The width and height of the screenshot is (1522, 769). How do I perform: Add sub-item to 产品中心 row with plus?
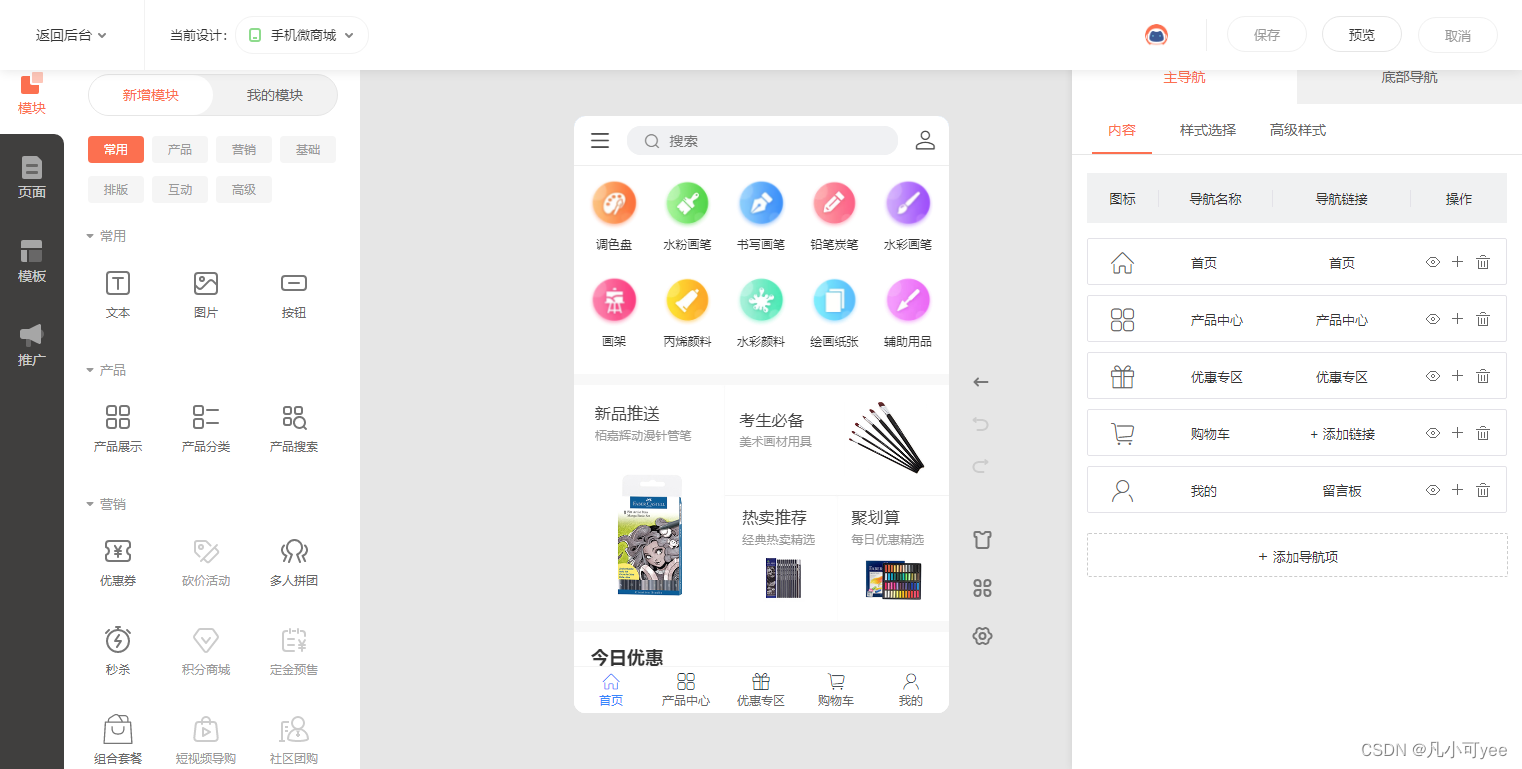1457,319
